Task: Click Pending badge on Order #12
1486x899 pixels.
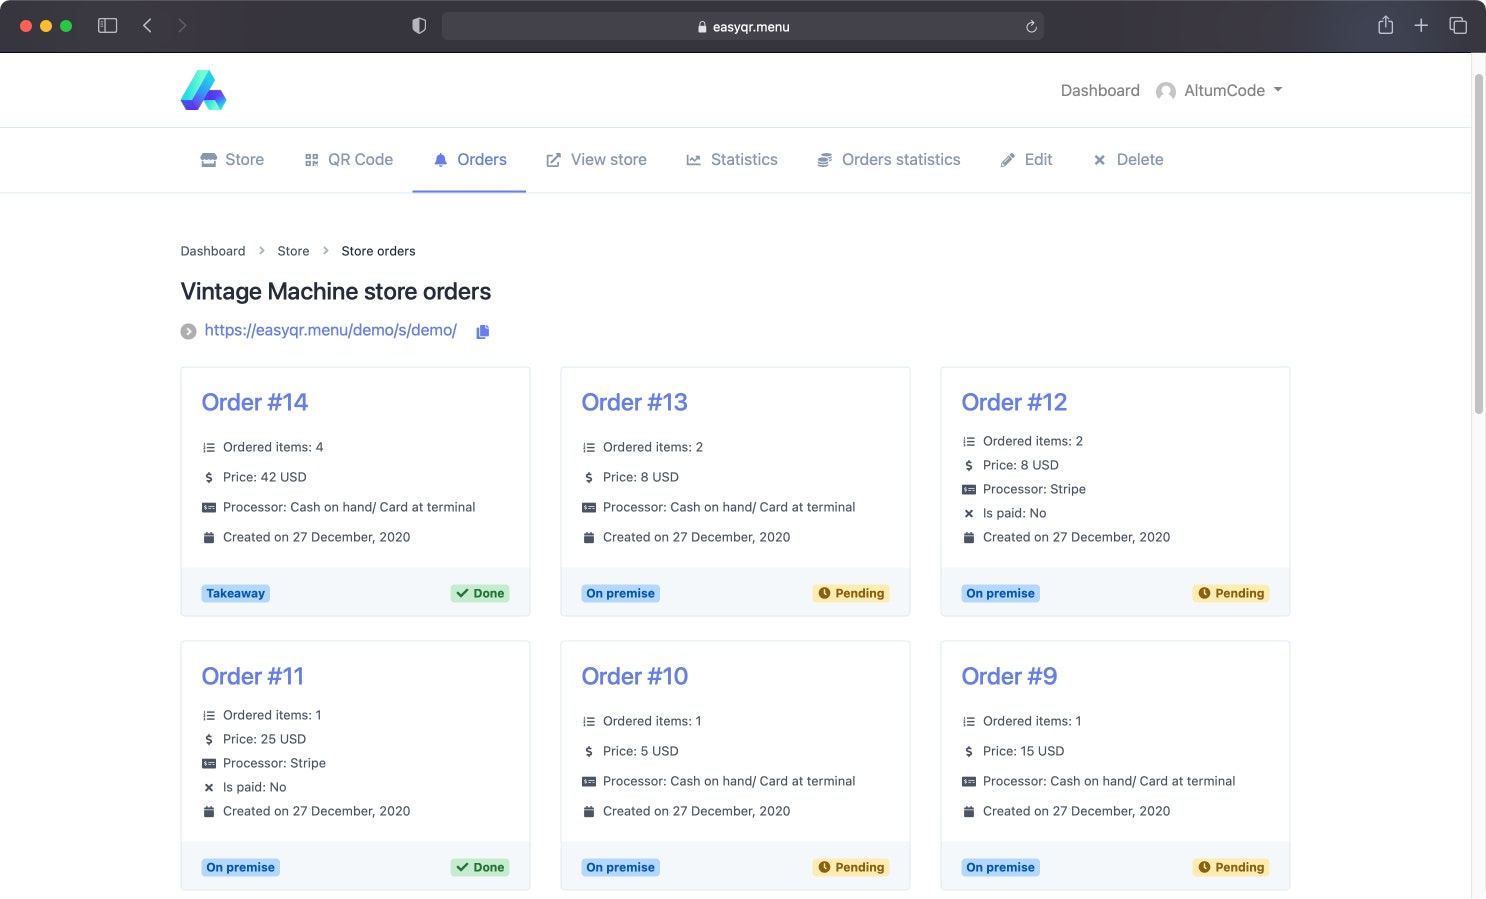Action: 1231,593
